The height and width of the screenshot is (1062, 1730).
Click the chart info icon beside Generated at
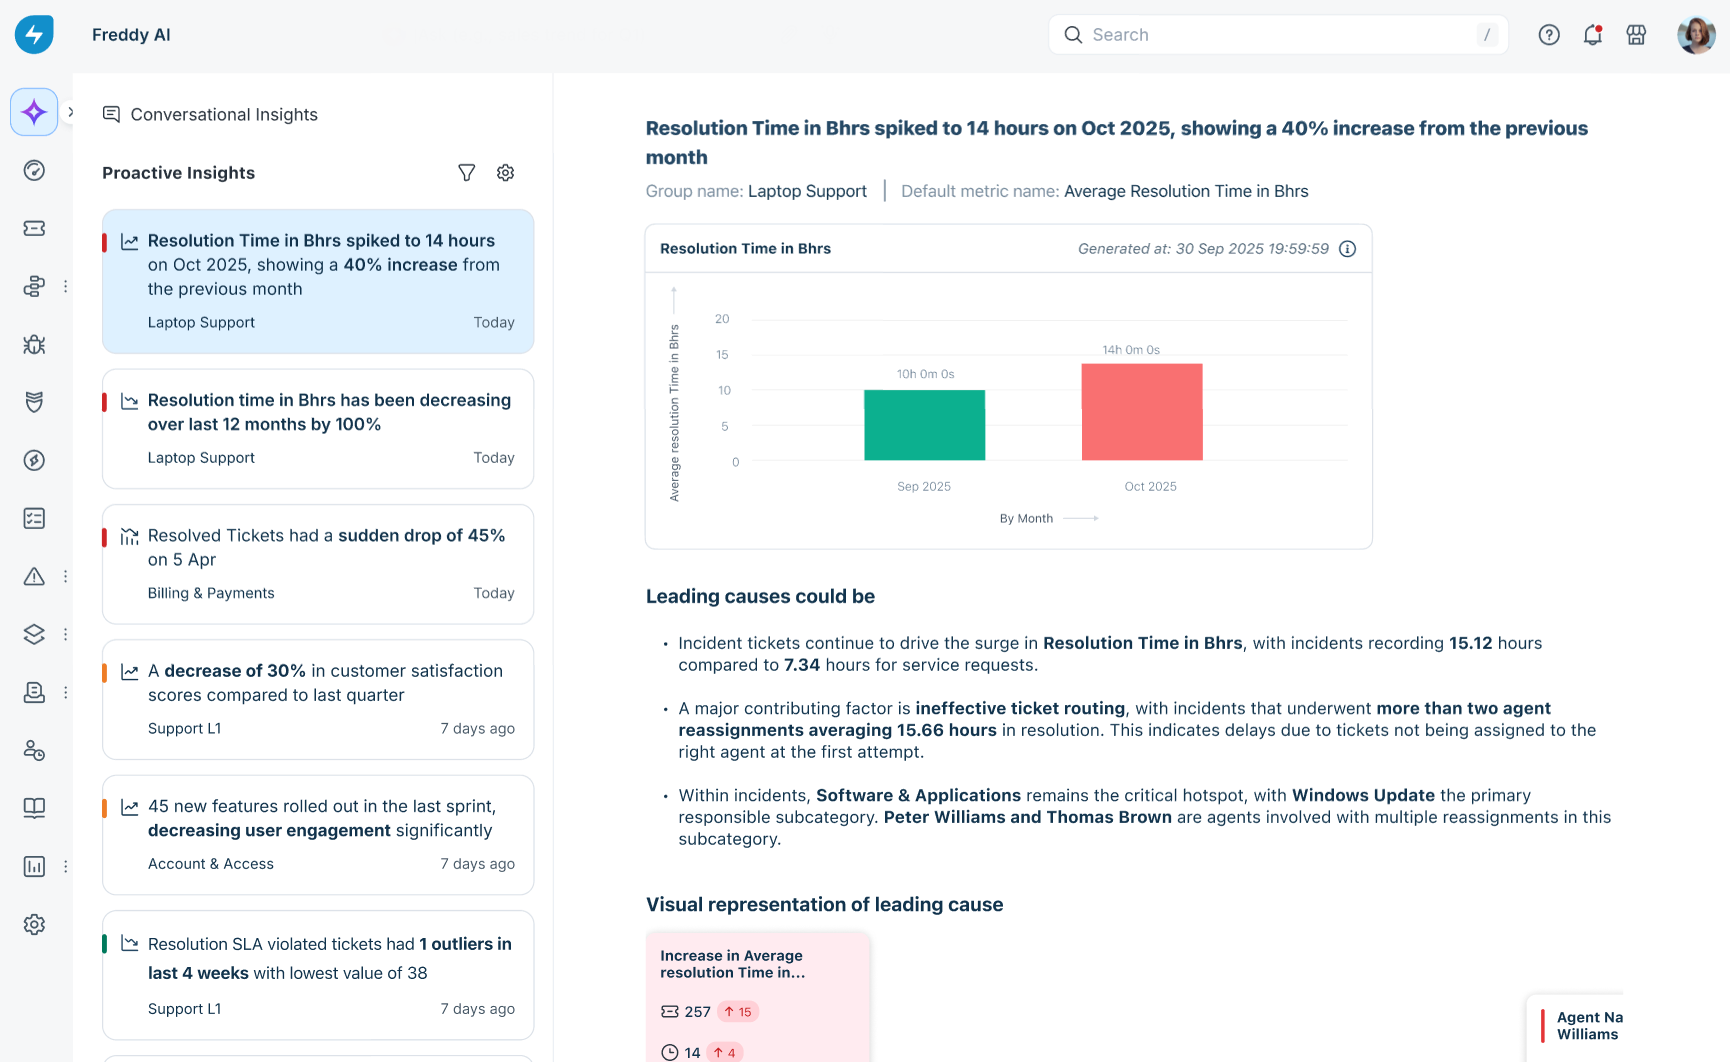(1347, 248)
